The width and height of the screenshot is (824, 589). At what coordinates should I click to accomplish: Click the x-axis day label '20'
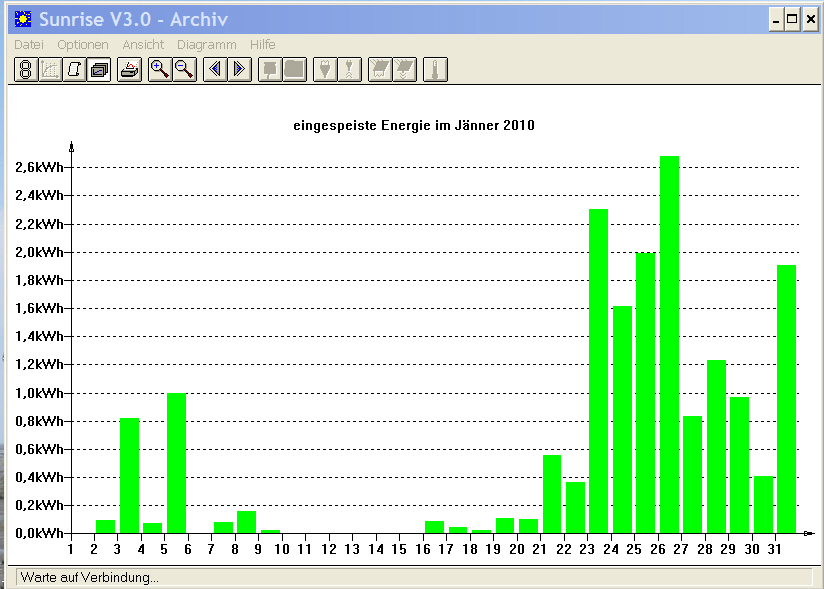(517, 549)
